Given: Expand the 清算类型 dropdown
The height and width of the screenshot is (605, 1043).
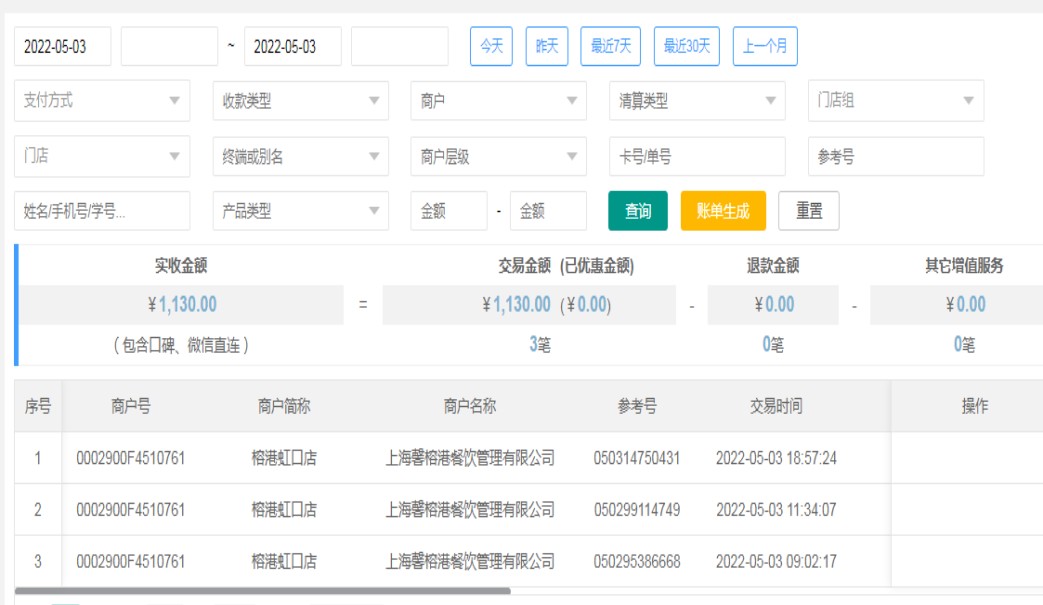Looking at the screenshot, I should 697,101.
